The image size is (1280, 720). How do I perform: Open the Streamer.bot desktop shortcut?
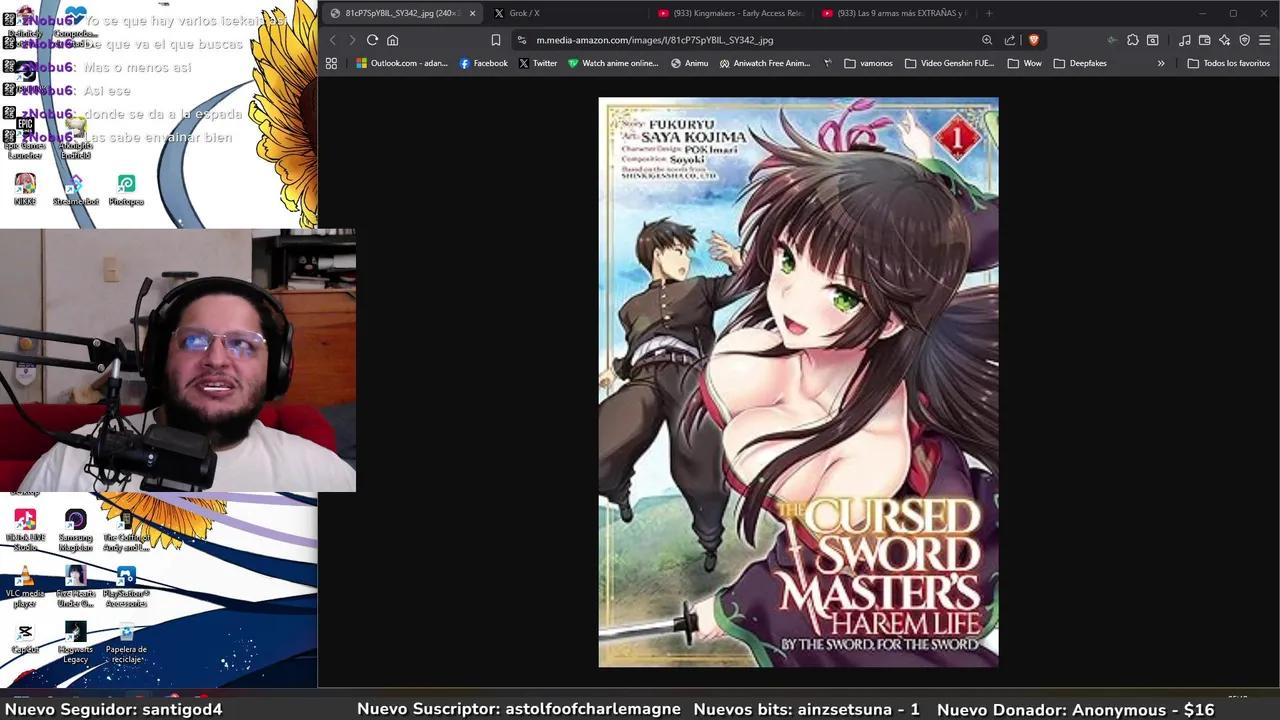76,189
